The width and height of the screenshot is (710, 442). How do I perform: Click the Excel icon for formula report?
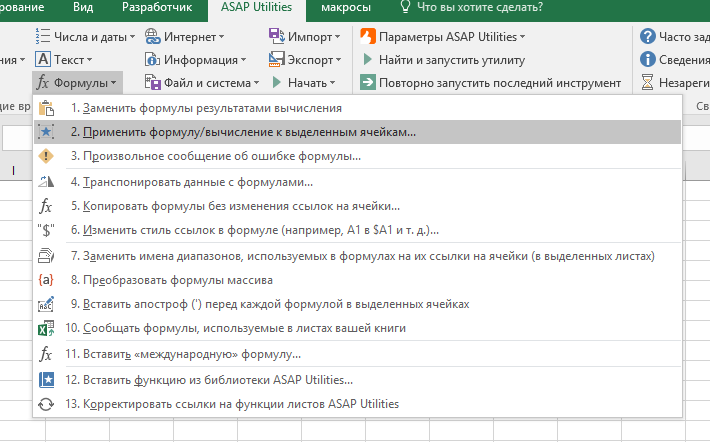(46, 328)
